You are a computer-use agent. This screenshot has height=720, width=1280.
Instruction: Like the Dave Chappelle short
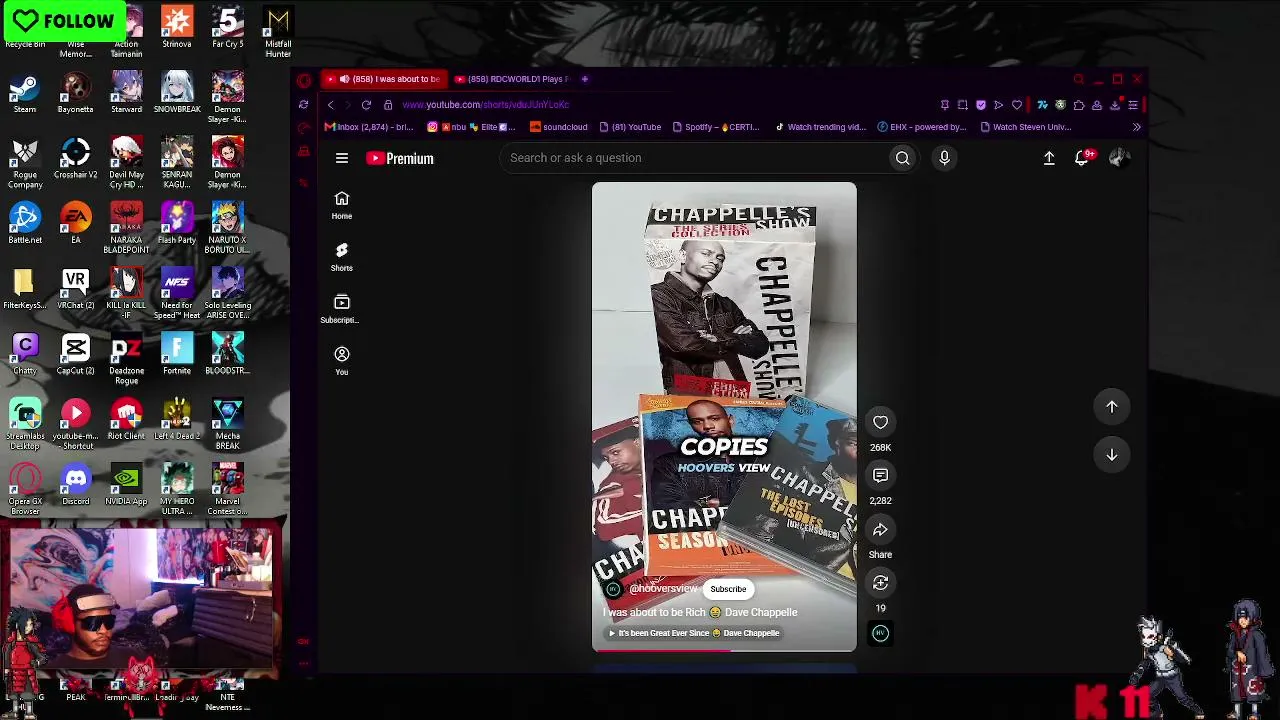880,422
